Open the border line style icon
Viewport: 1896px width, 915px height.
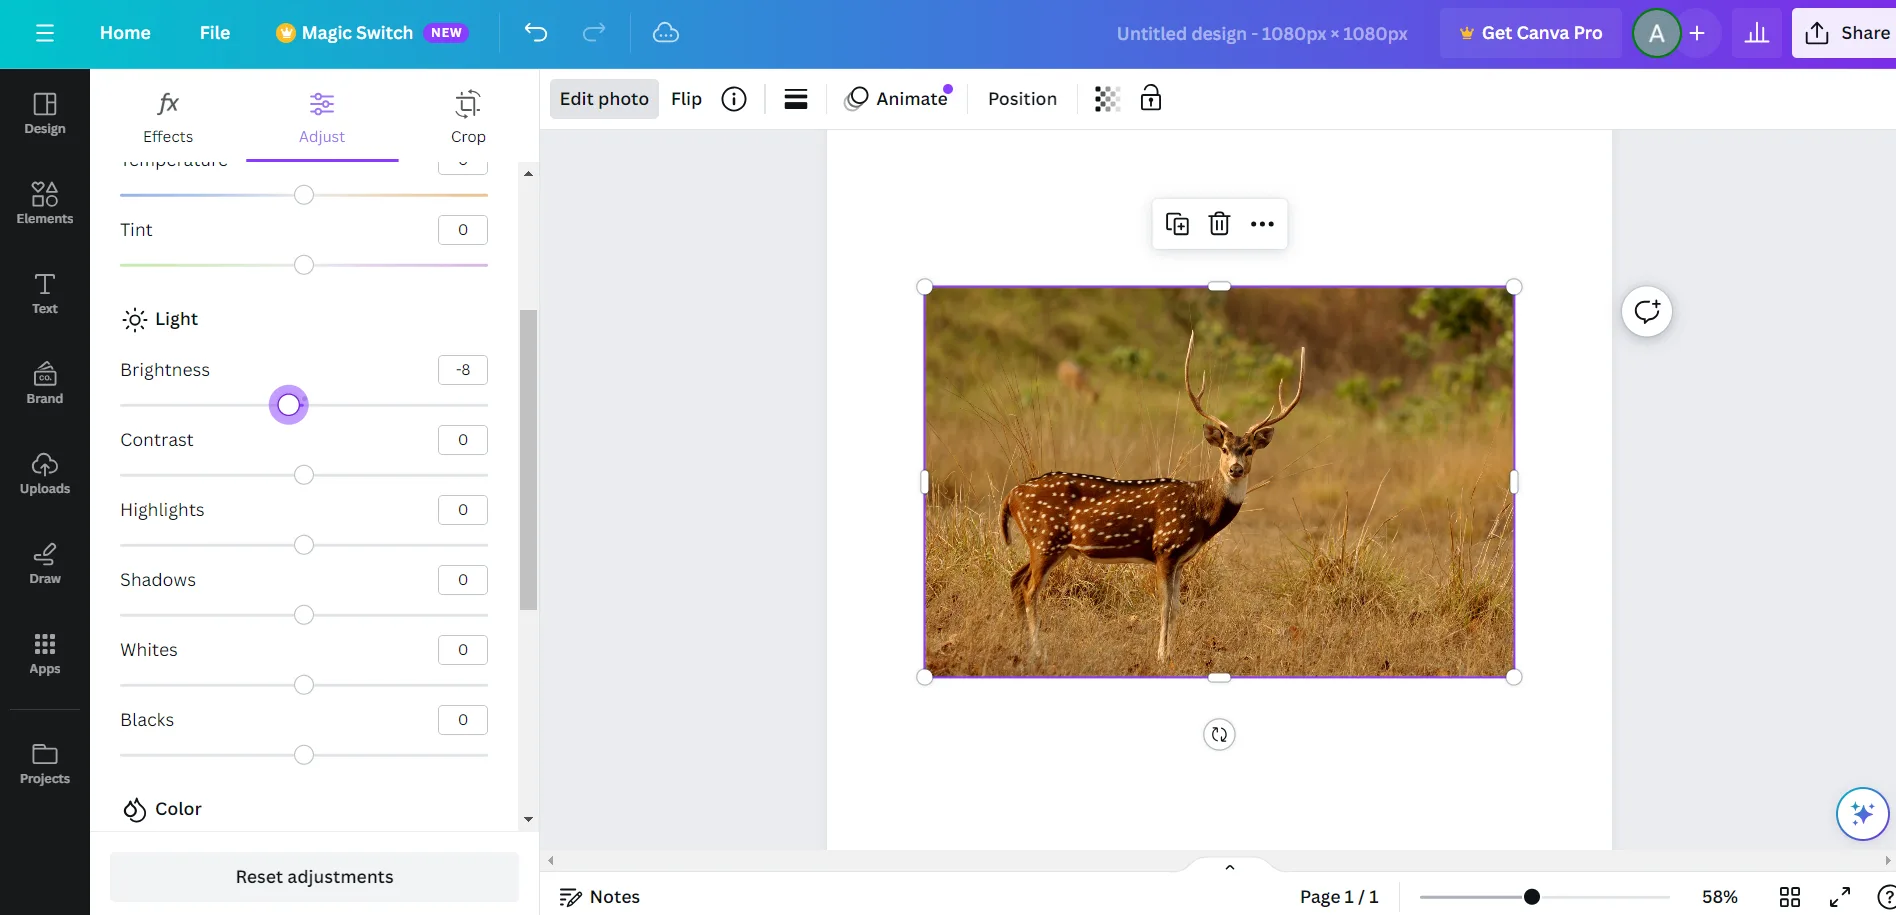[796, 99]
